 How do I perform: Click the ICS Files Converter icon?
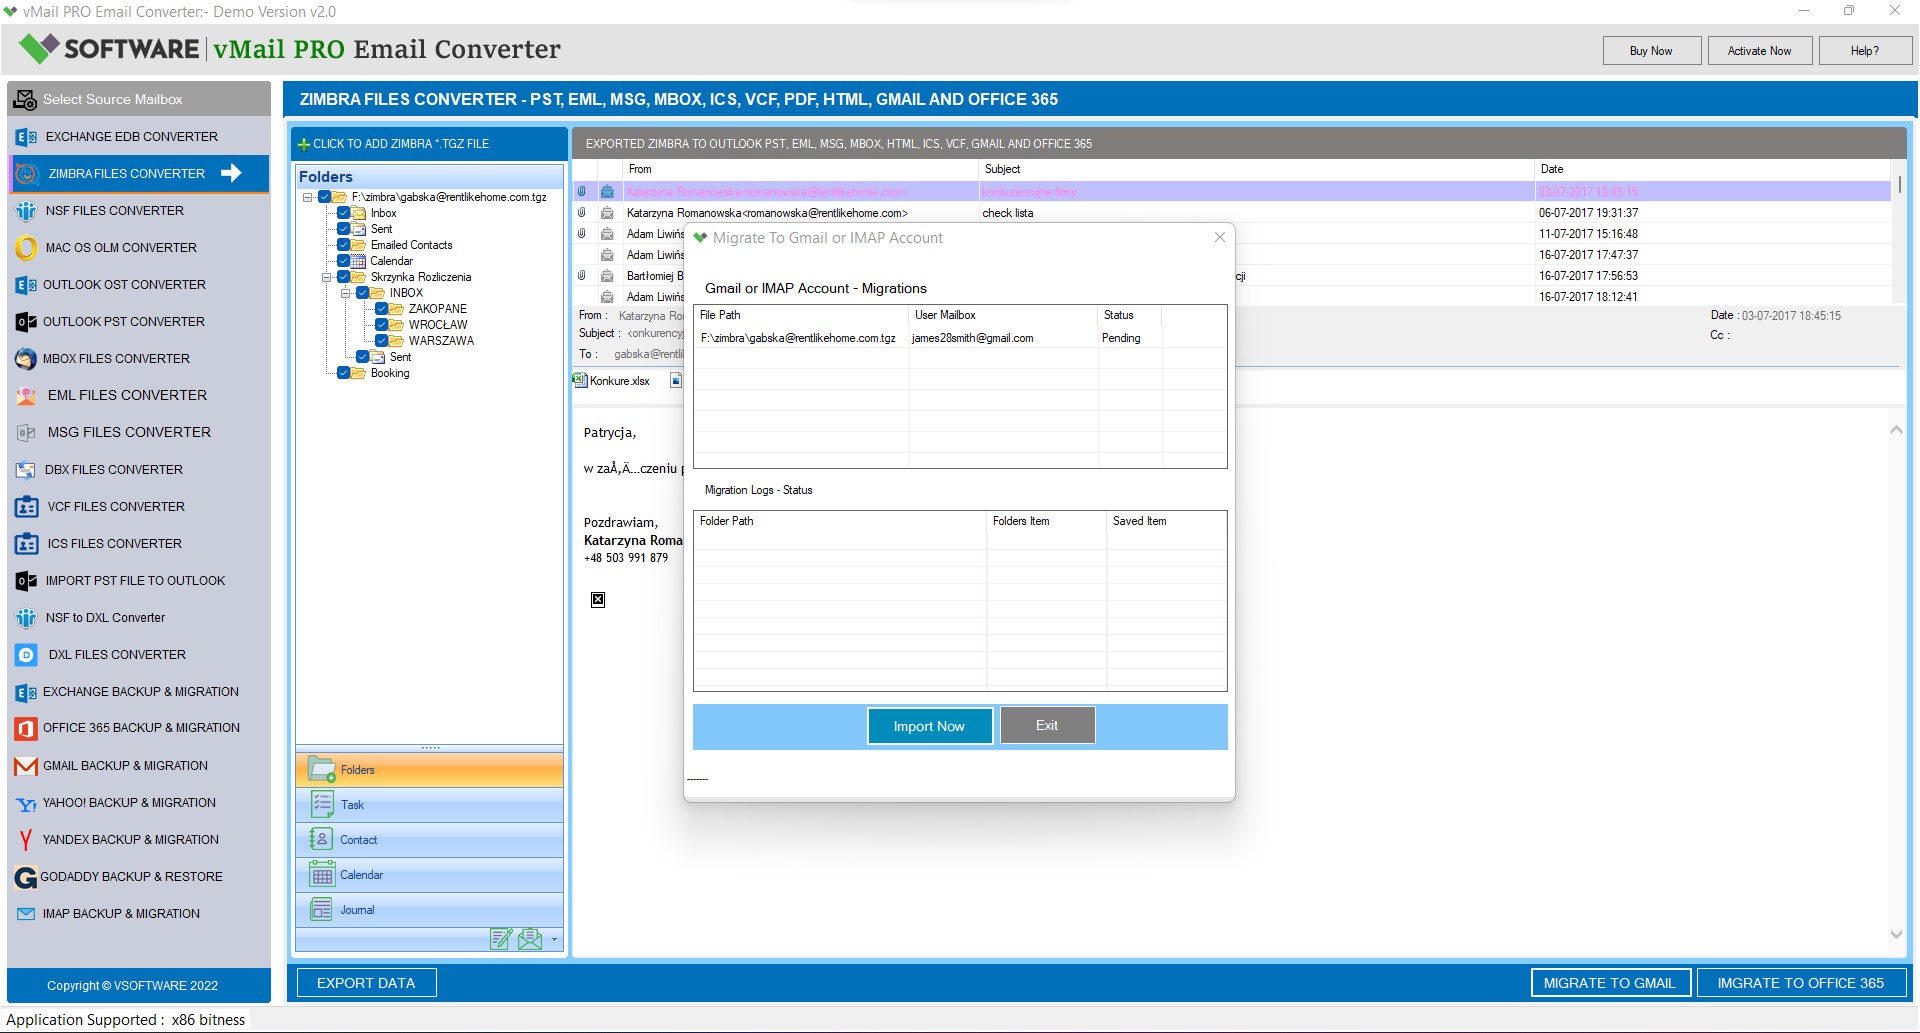coord(26,544)
